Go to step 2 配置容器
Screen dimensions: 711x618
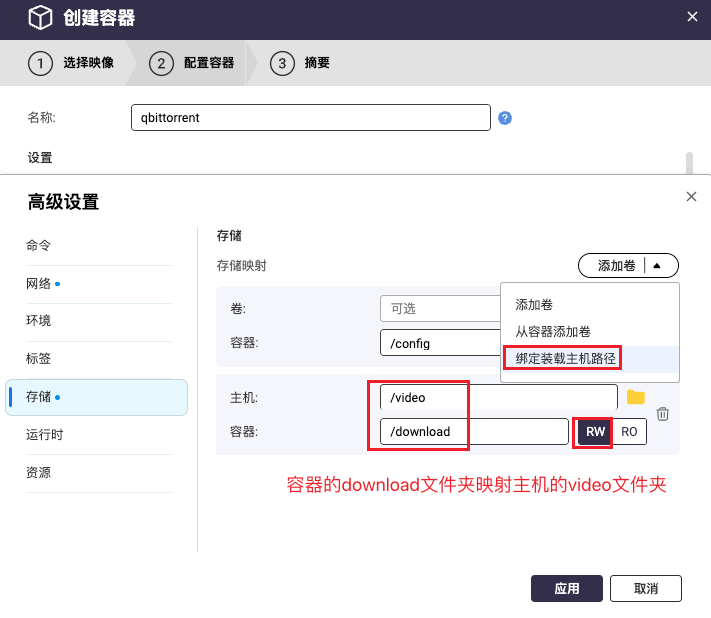192,63
